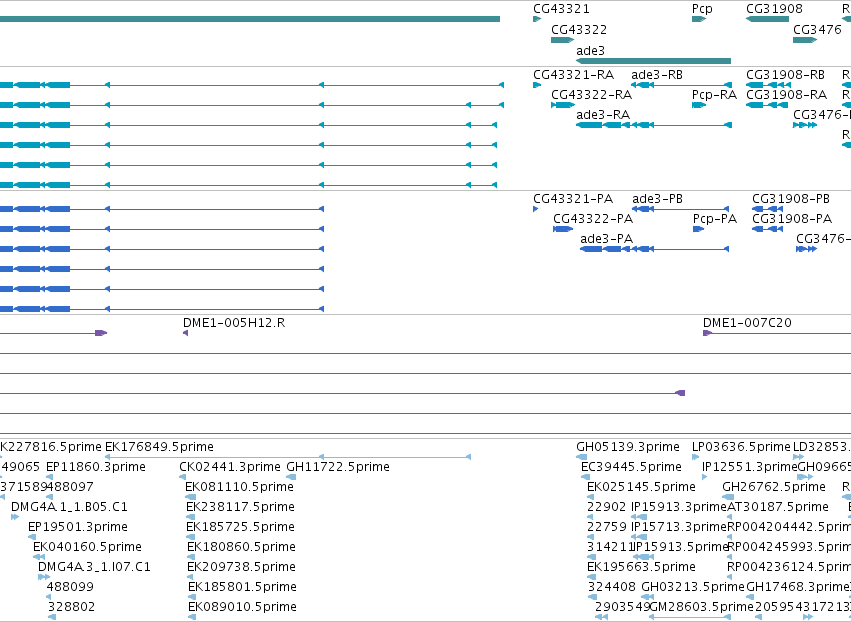Click EST EK040160.5prime
Screen dimensions: 851x622
tap(87, 547)
